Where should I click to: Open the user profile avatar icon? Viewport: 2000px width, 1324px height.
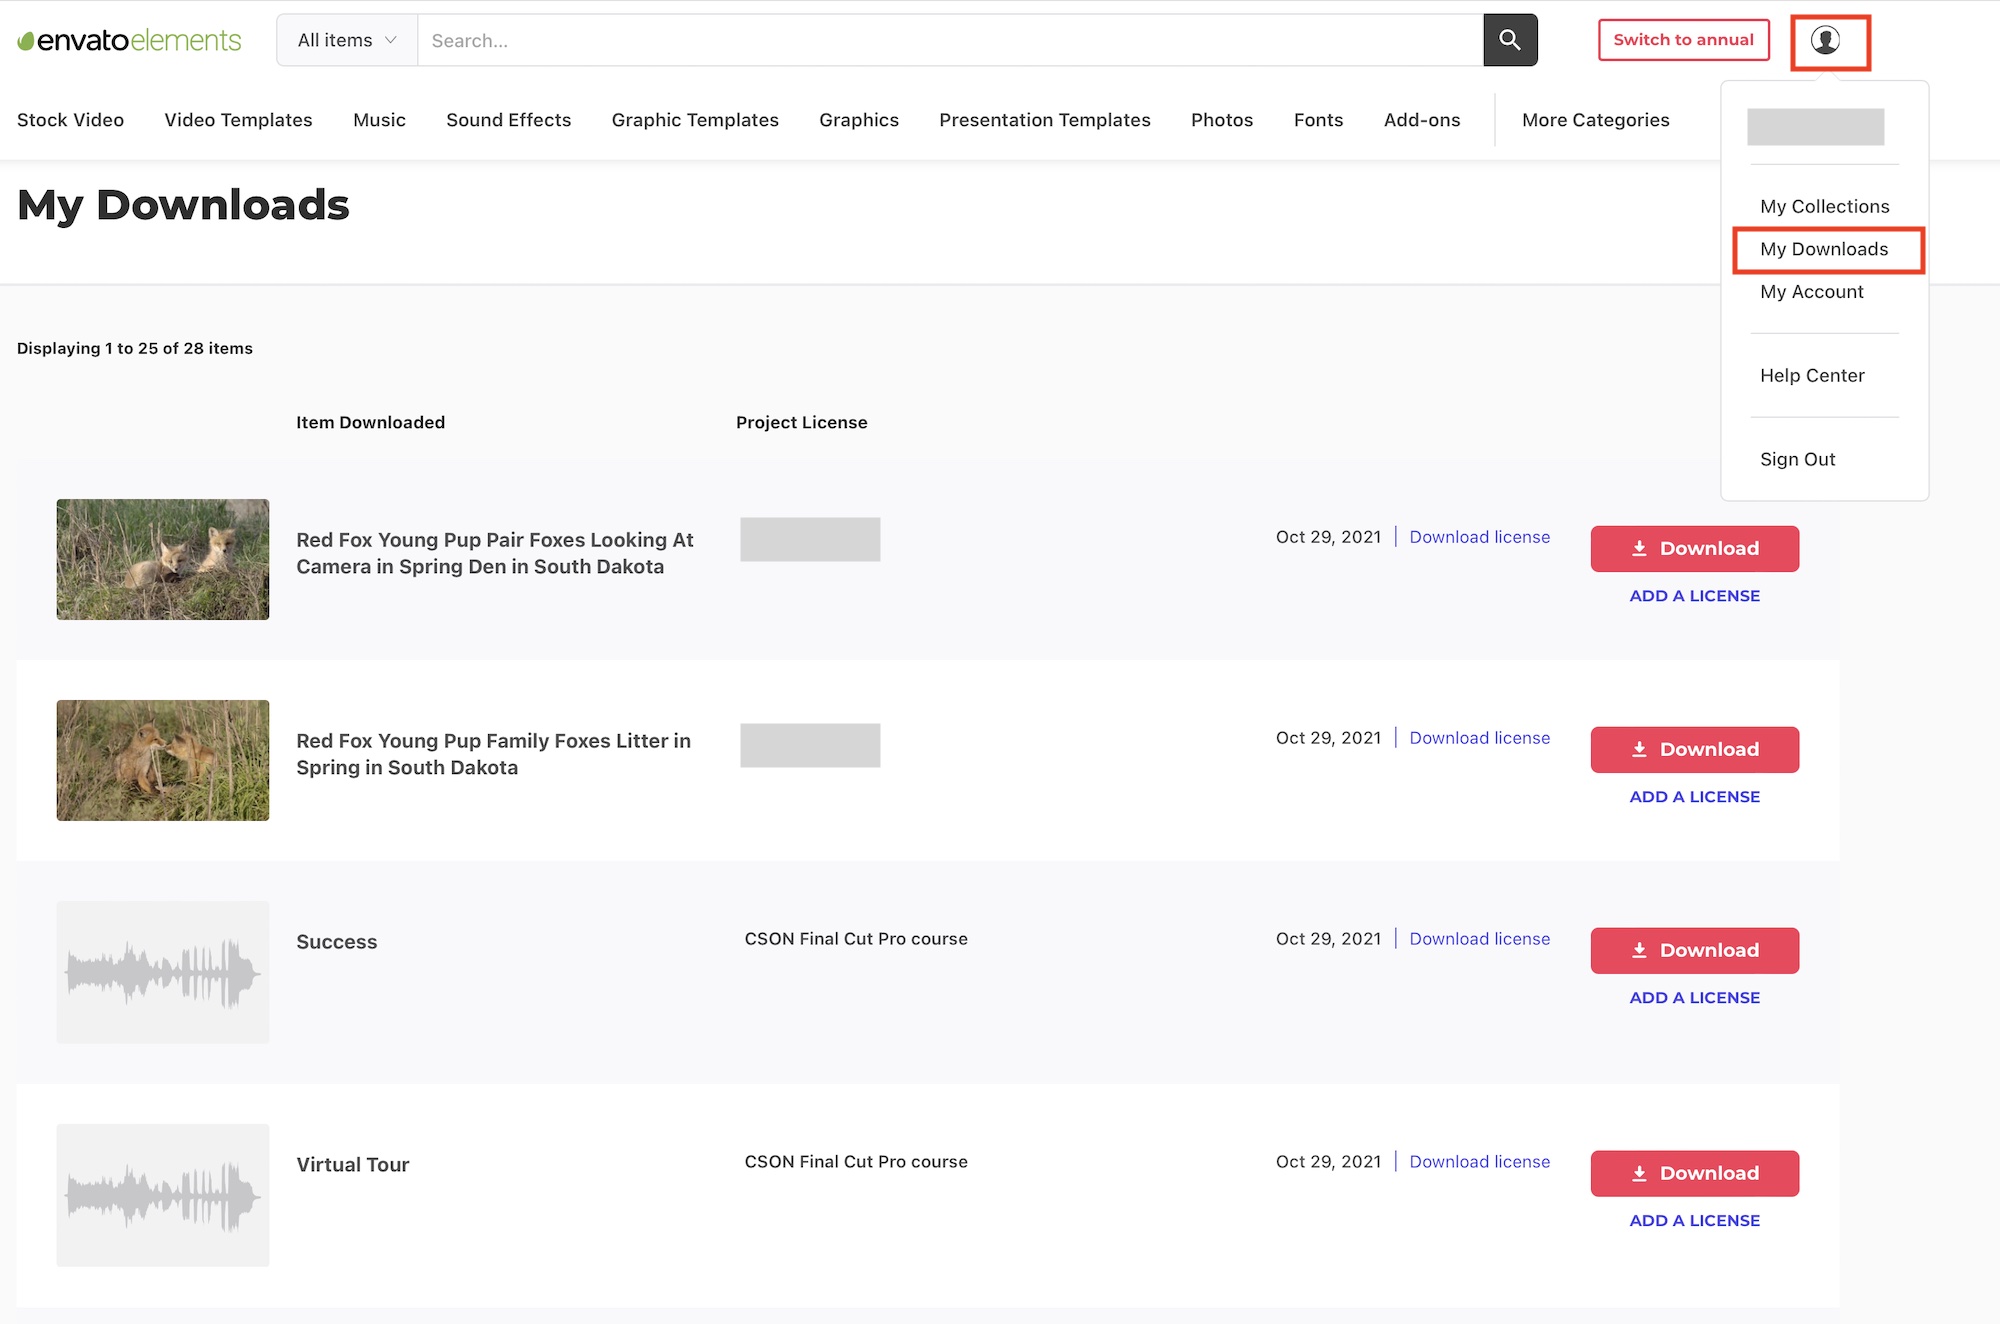[x=1826, y=41]
